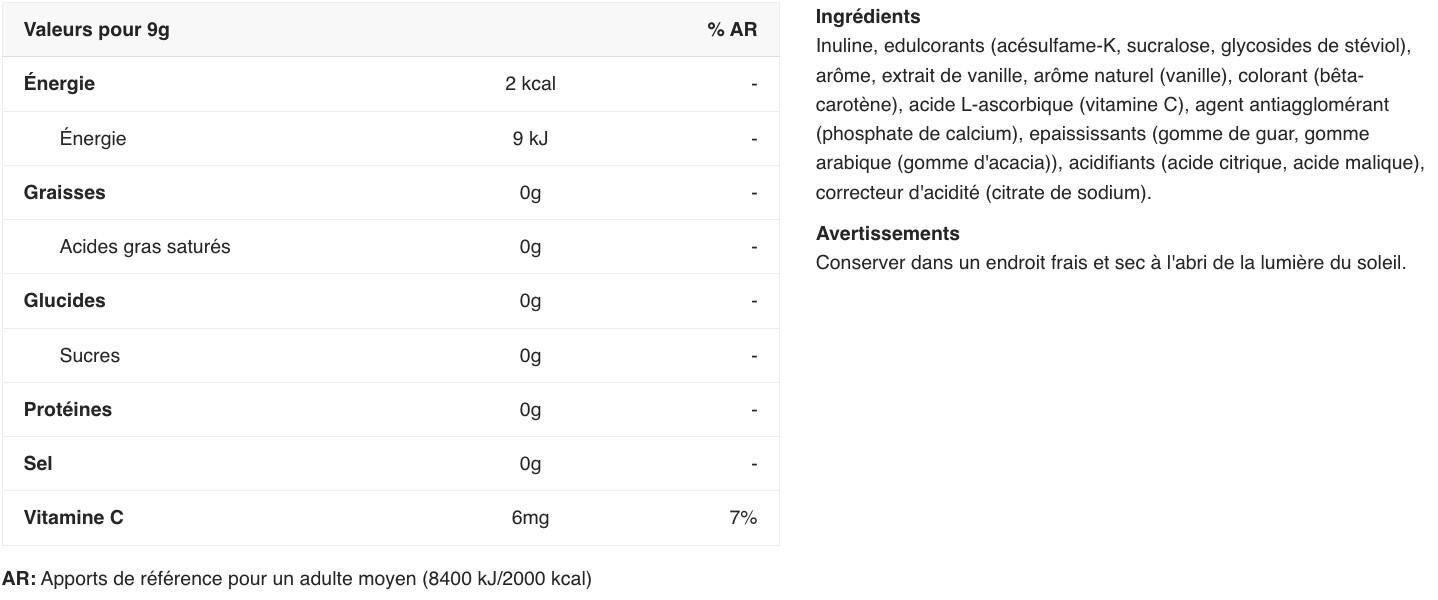Select the Graisses row label
Image resolution: width=1438 pixels, height=600 pixels.
coord(64,192)
